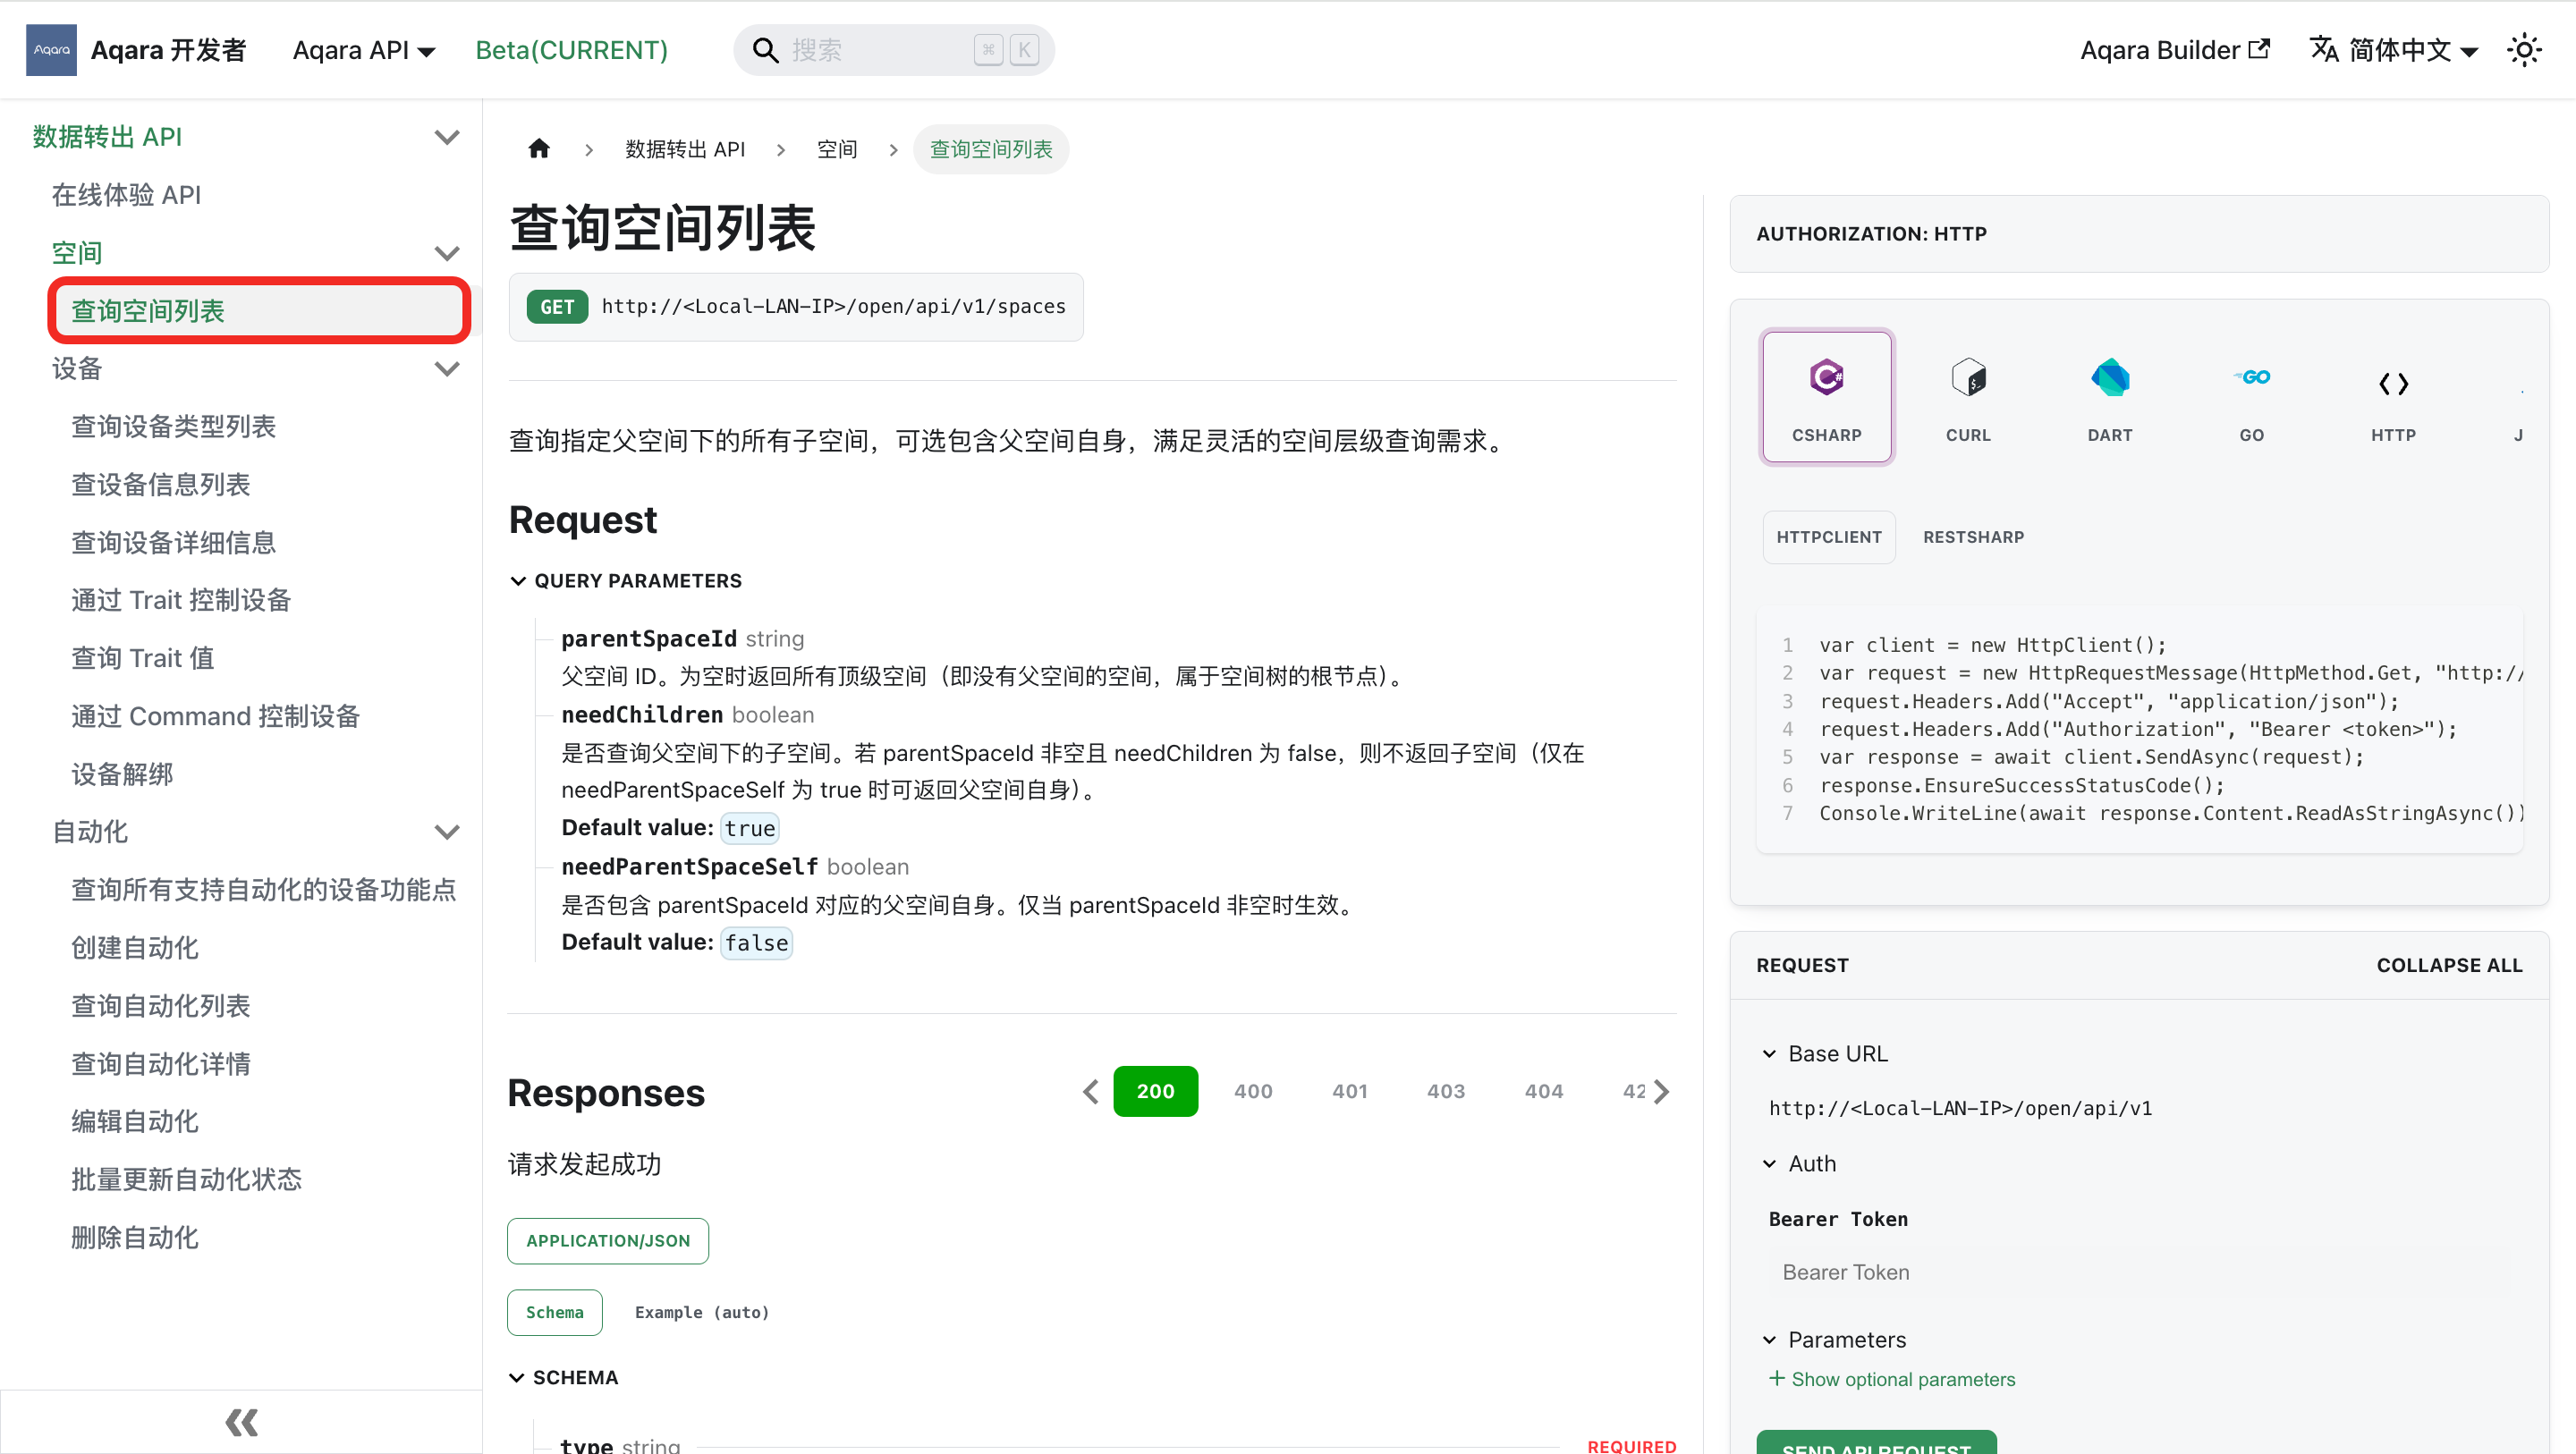The height and width of the screenshot is (1454, 2576).
Task: Switch to the RESTSHARP tab
Action: click(x=1973, y=537)
